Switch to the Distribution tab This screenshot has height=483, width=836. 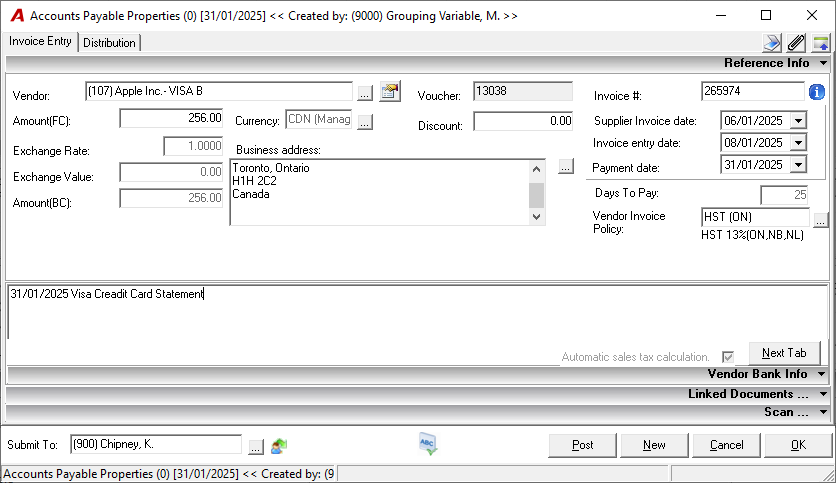tap(109, 43)
